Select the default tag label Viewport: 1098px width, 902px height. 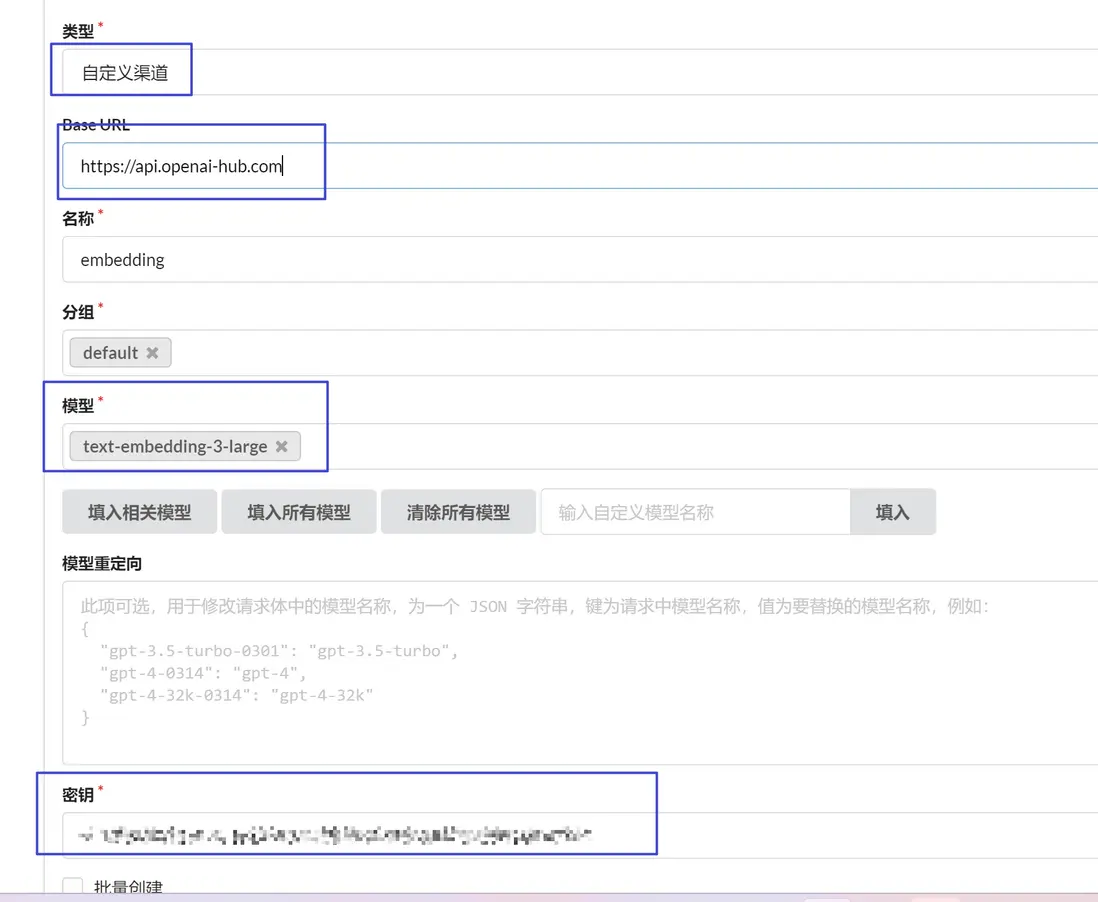111,353
